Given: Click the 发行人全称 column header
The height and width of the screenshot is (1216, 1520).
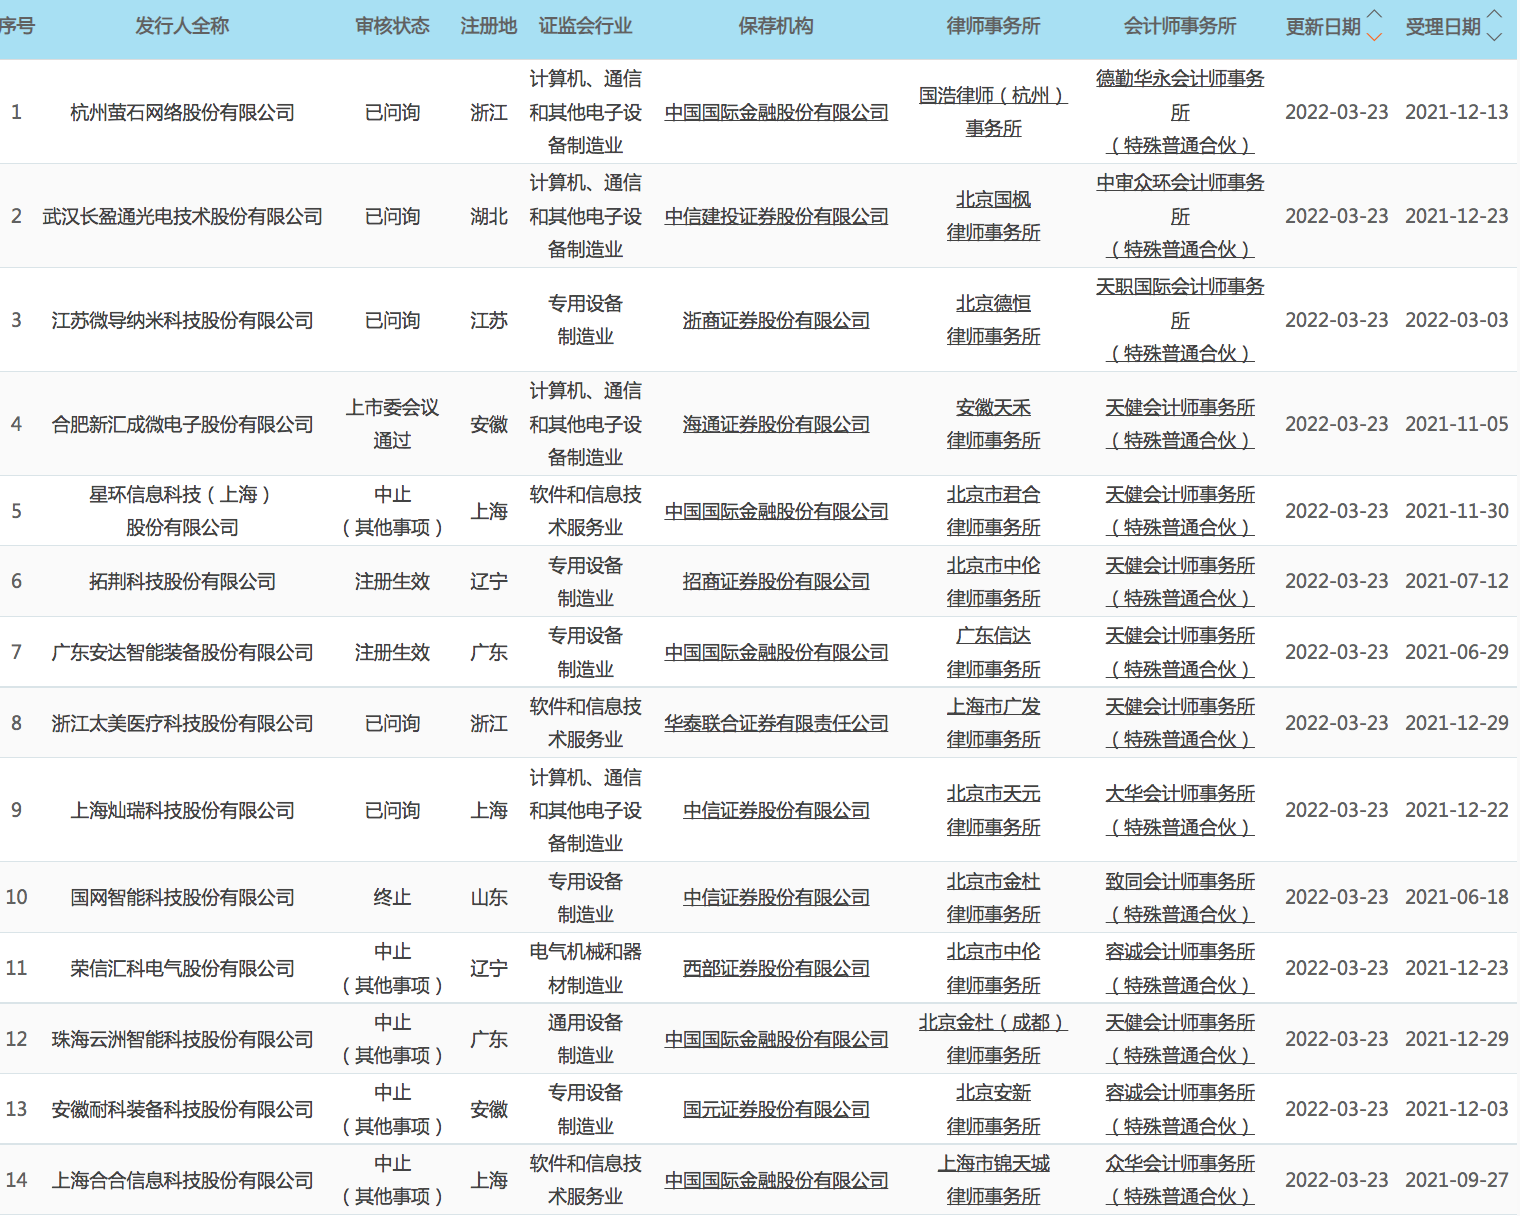Looking at the screenshot, I should (x=182, y=26).
